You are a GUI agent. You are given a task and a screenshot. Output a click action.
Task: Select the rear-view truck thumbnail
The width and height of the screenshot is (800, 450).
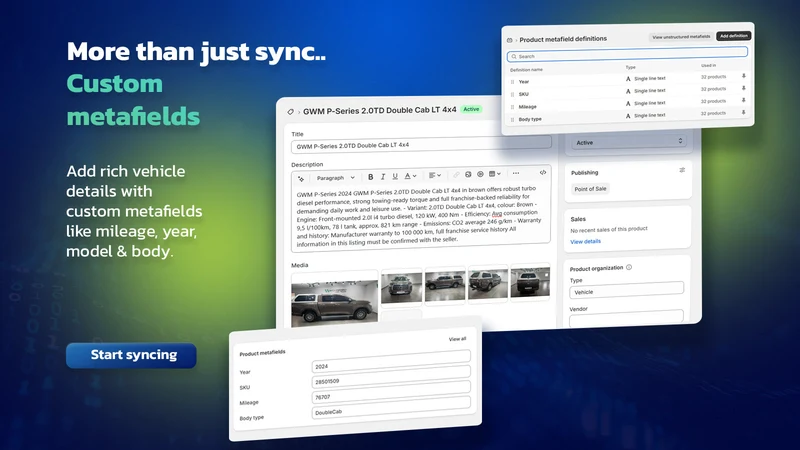coord(530,281)
